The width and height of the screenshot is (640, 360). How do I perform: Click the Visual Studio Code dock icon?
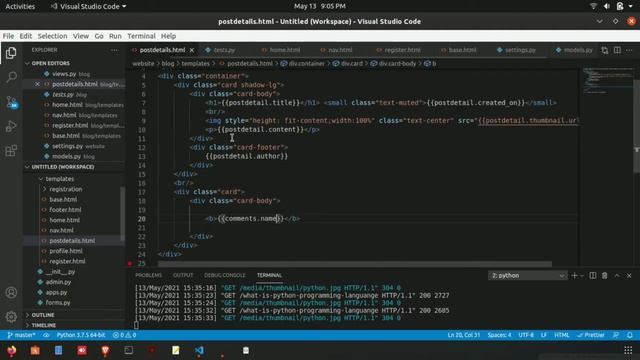pyautogui.click(x=199, y=351)
